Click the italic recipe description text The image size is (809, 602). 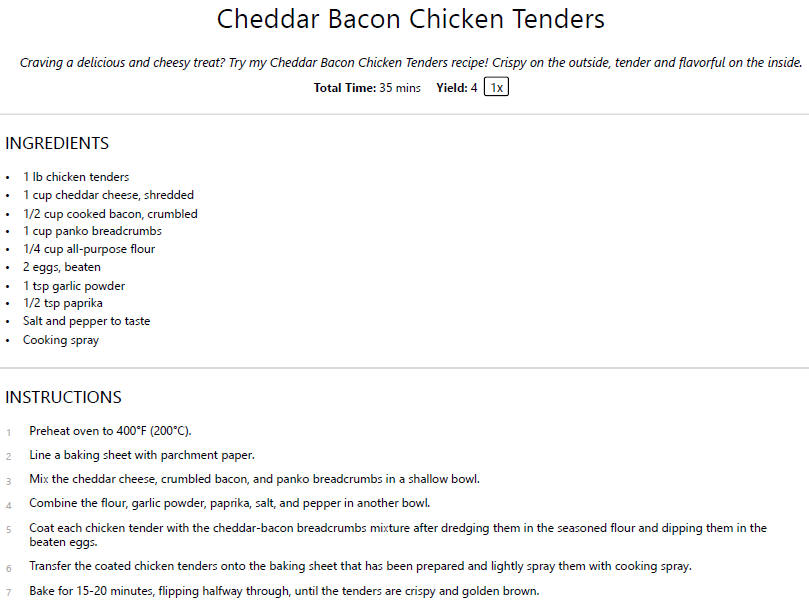pos(411,62)
